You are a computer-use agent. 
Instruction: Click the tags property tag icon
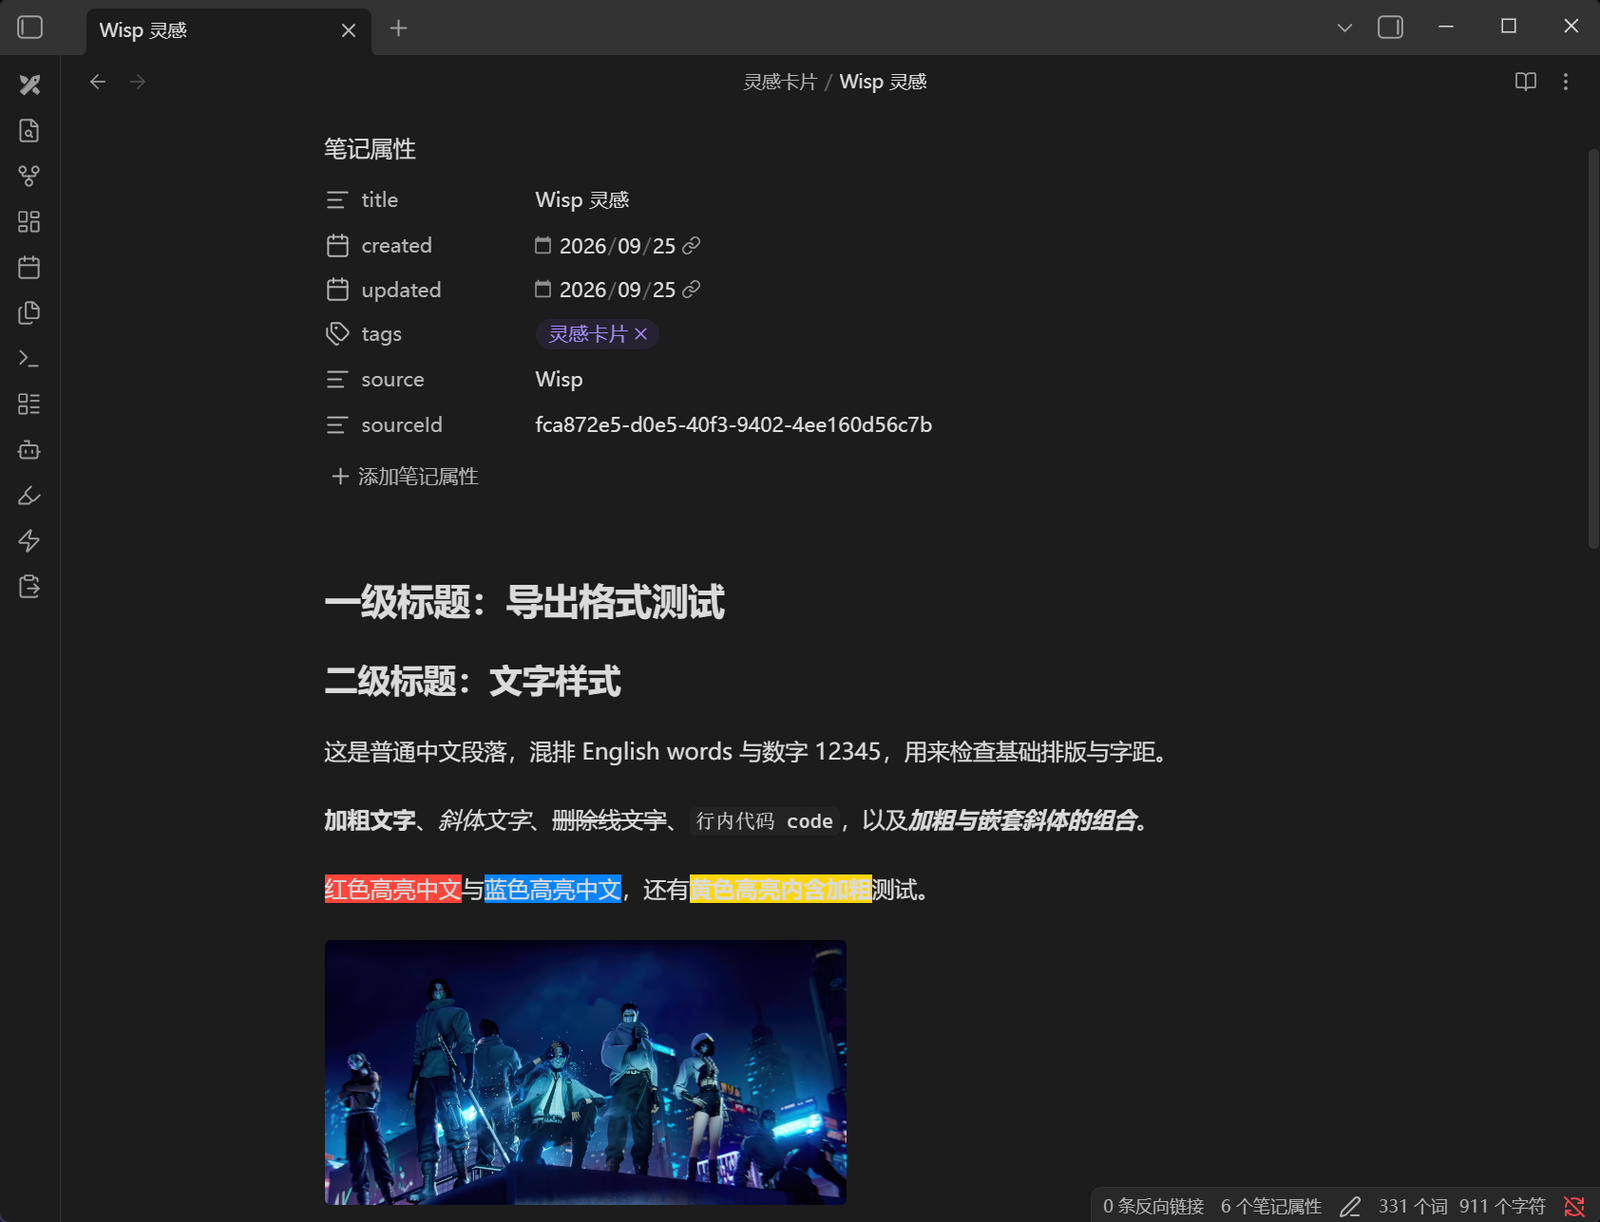pyautogui.click(x=337, y=334)
